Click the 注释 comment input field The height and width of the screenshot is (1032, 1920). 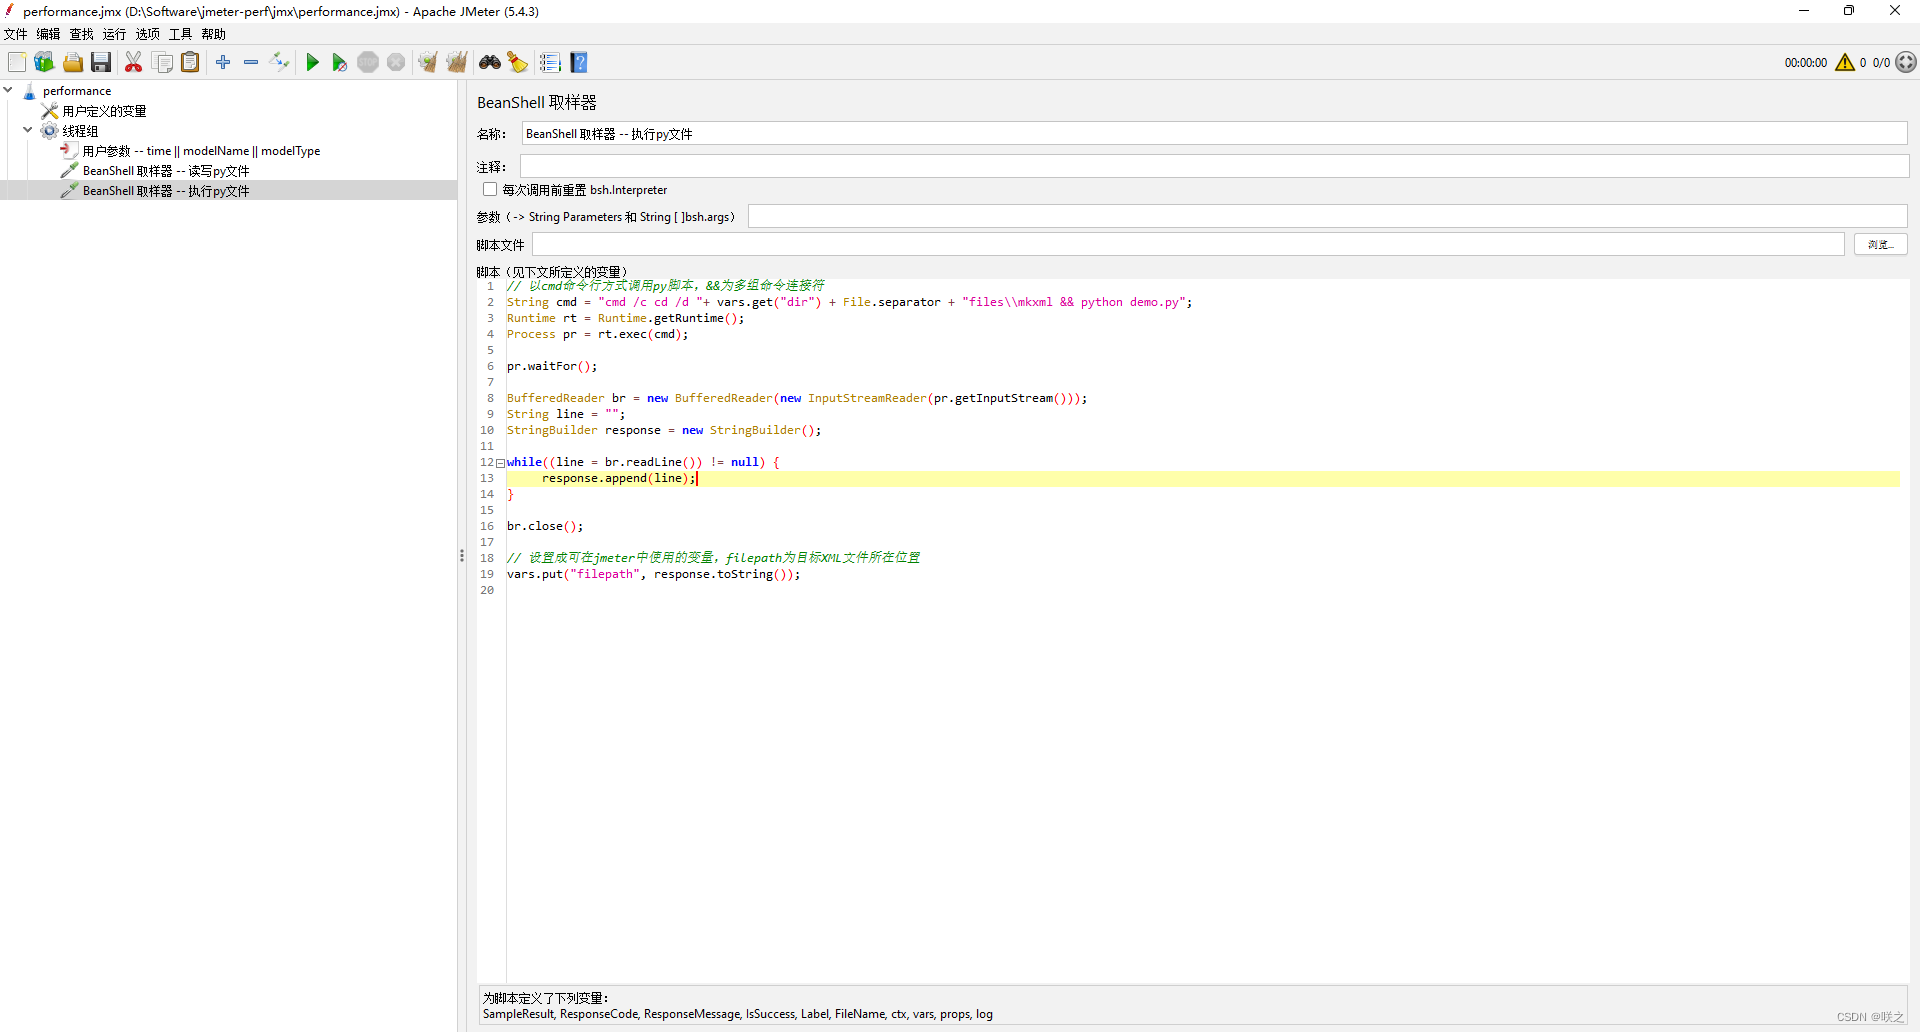[1214, 166]
